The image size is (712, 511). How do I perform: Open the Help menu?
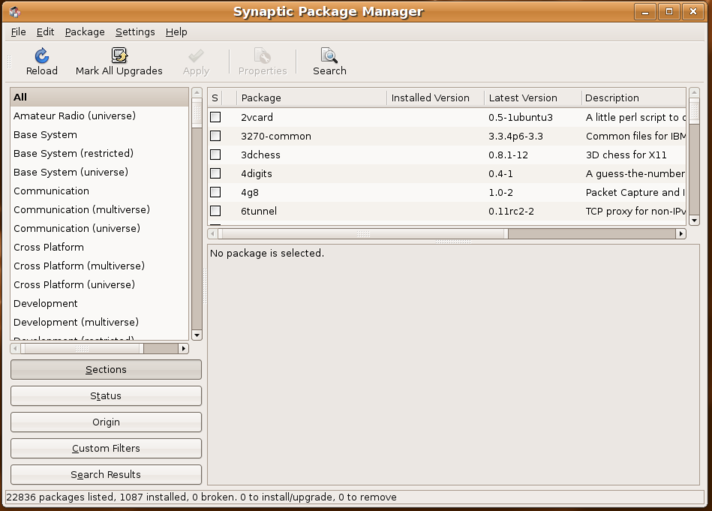pos(176,32)
